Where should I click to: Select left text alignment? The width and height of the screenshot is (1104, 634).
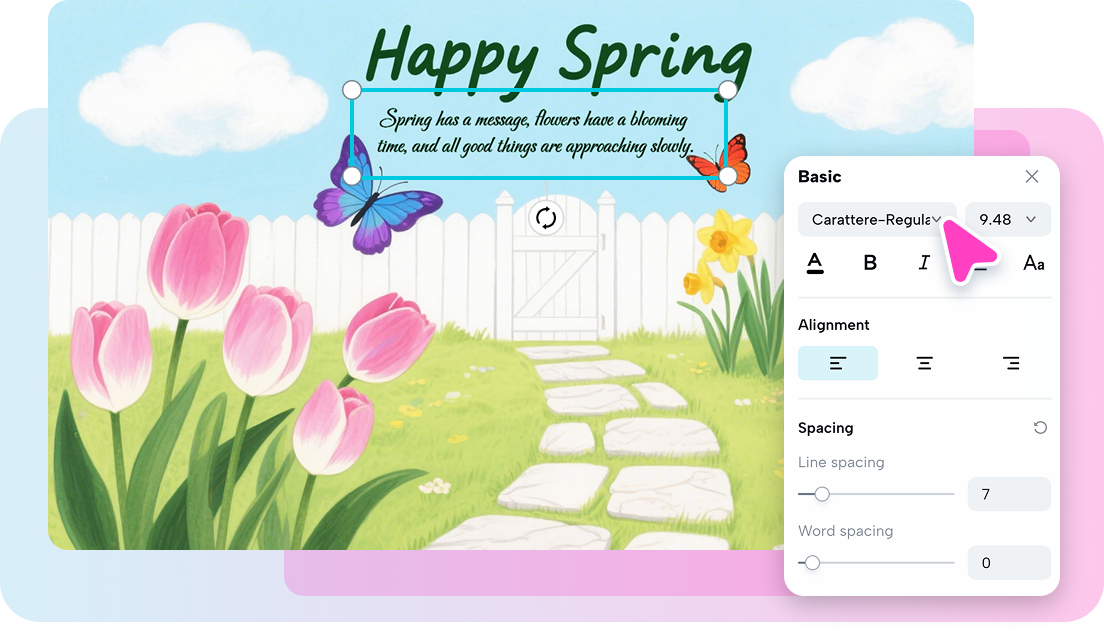tap(838, 363)
